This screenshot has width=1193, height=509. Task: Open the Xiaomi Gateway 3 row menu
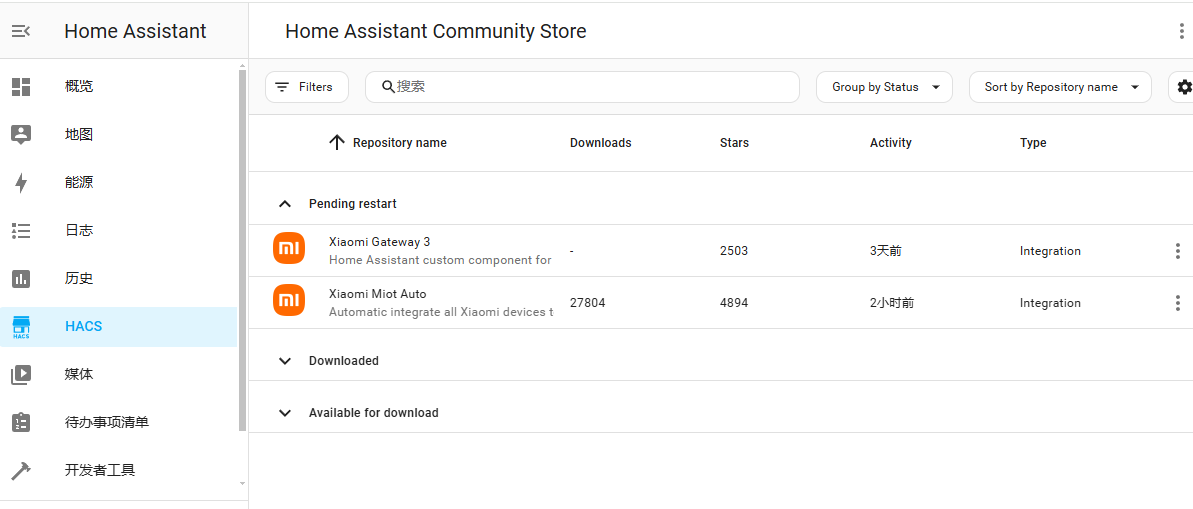pyautogui.click(x=1177, y=251)
